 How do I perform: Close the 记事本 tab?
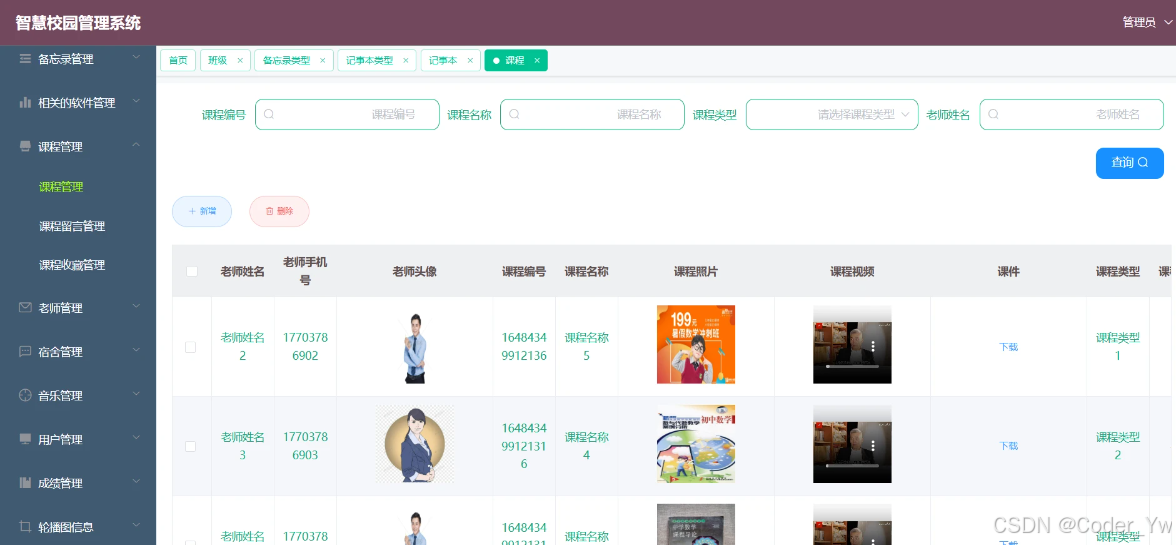(x=470, y=61)
